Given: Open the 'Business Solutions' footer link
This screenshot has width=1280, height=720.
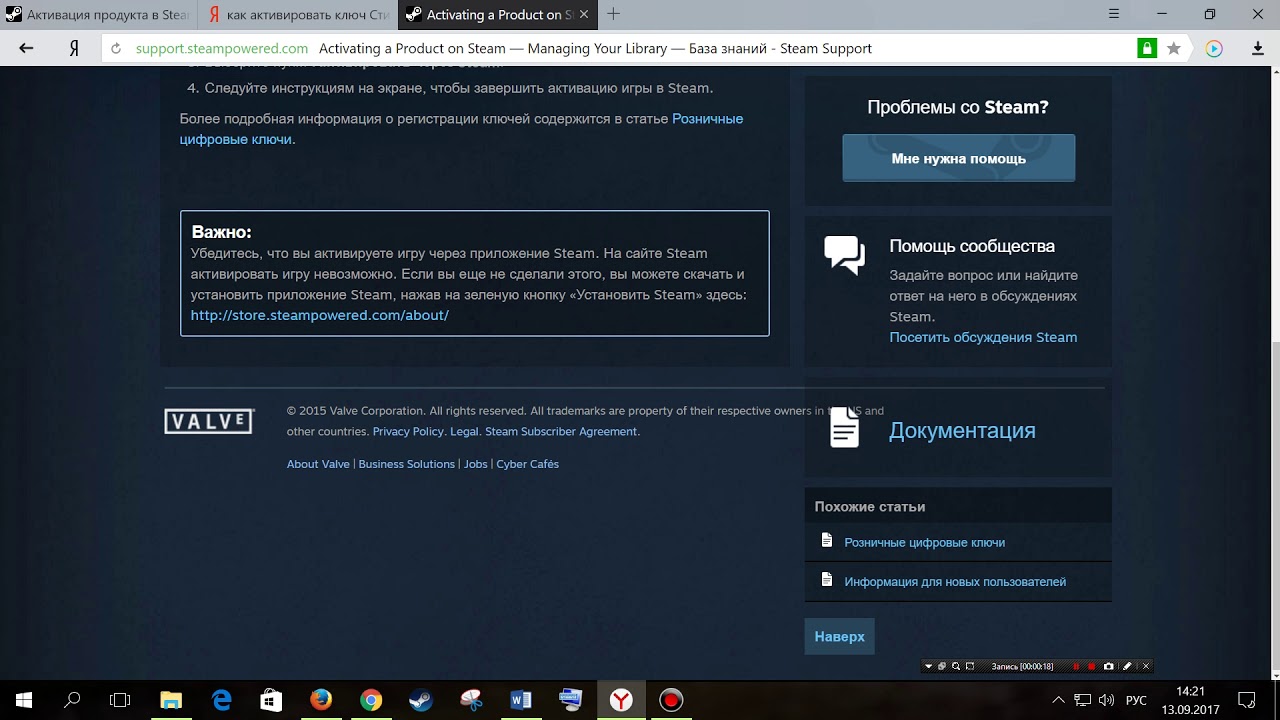Looking at the screenshot, I should 406,464.
